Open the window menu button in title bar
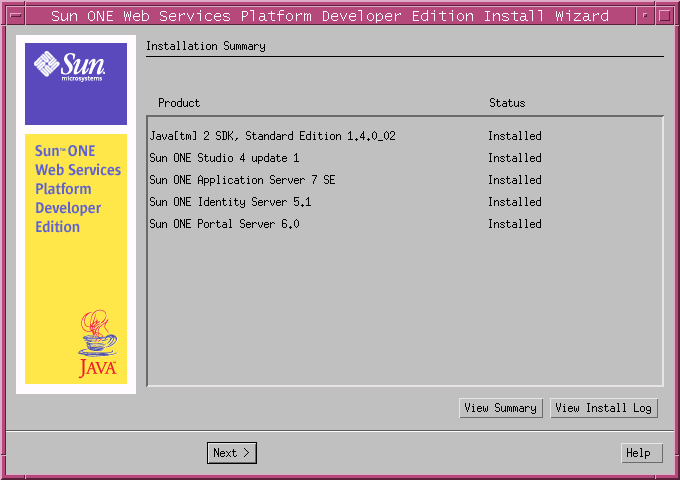680x480 pixels. click(x=16, y=16)
